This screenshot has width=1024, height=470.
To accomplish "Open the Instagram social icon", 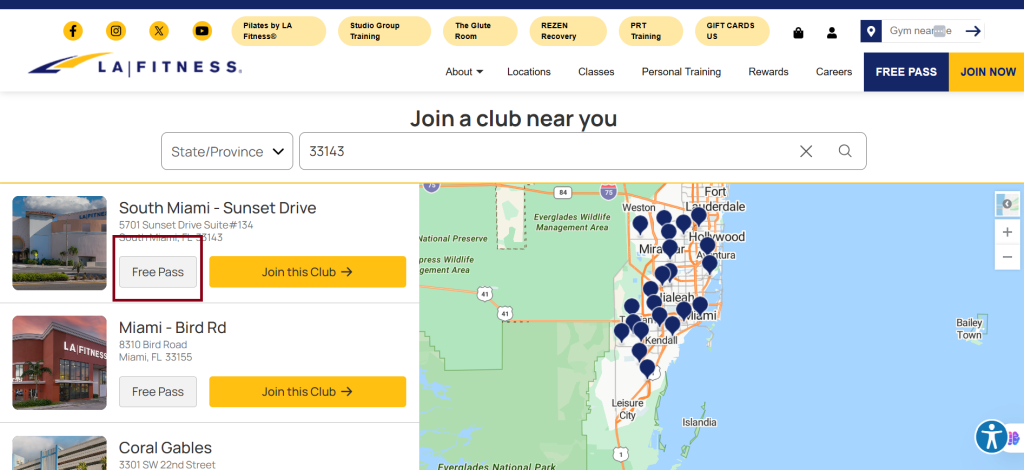I will tap(116, 31).
